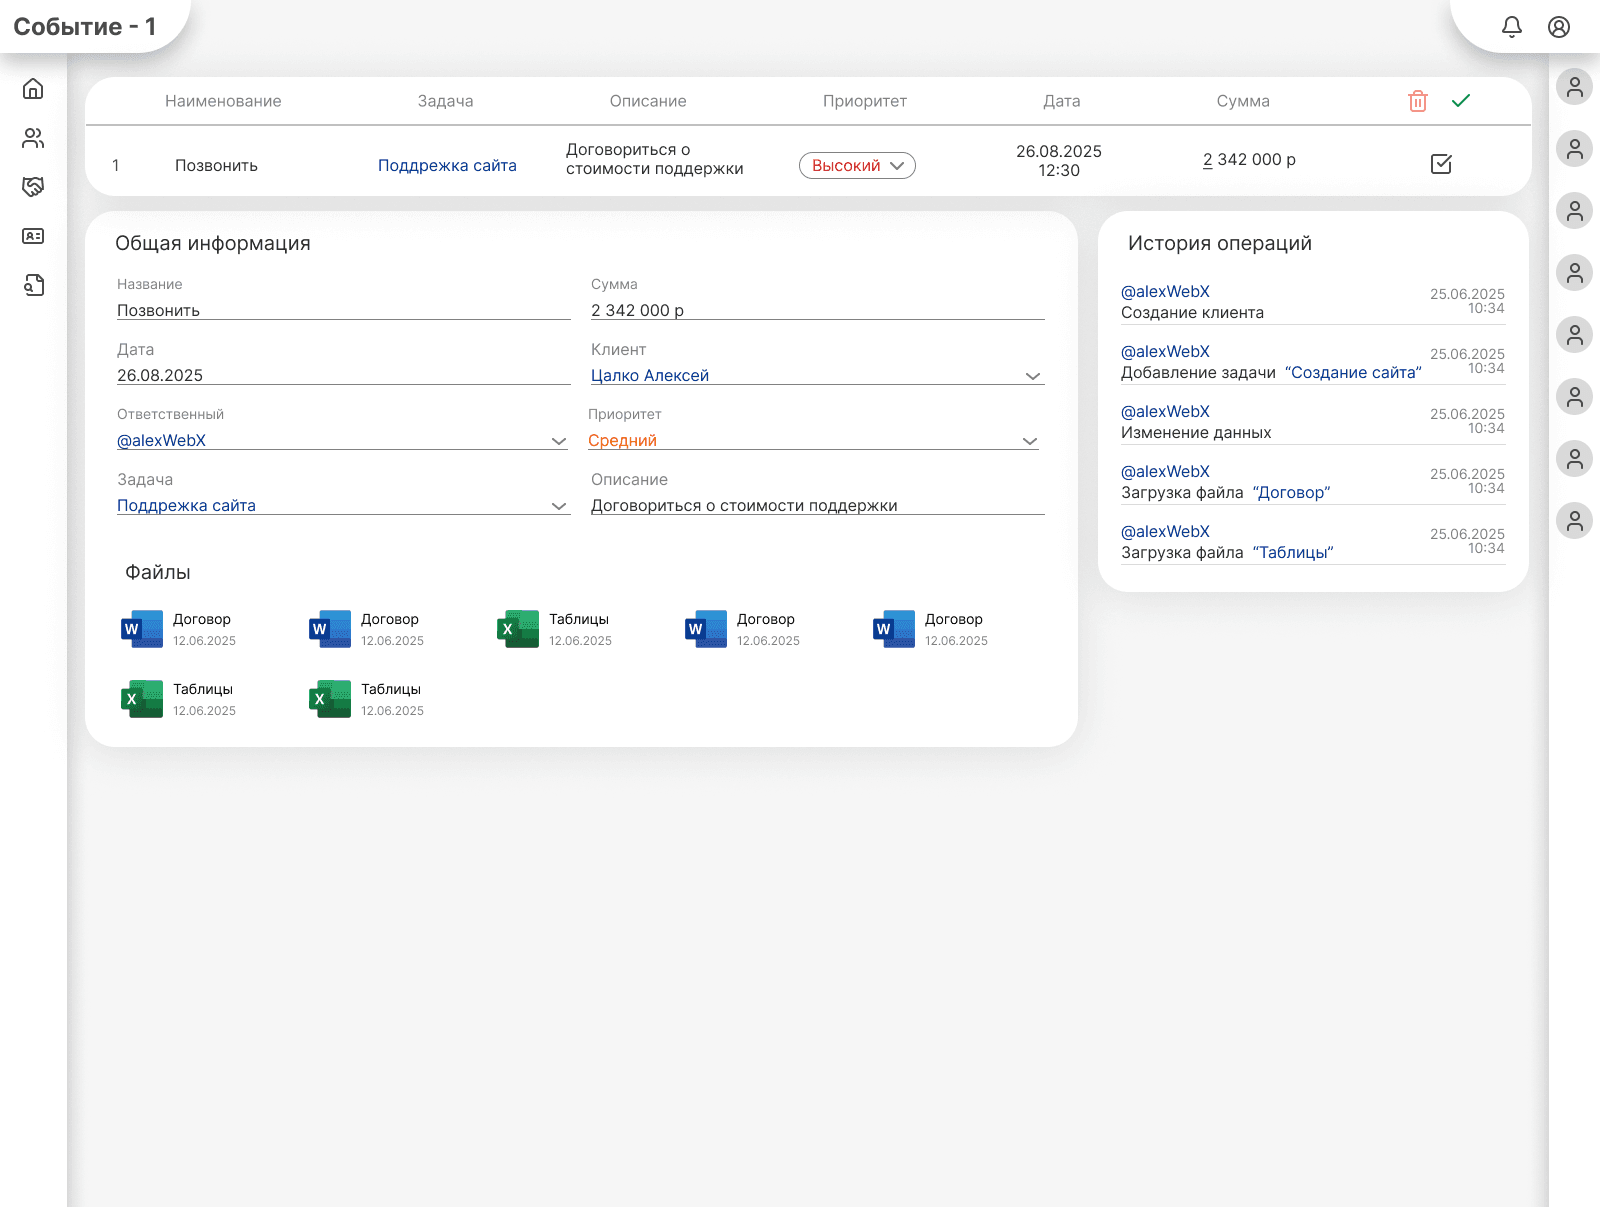Viewport: 1600px width, 1207px height.
Task: Open the Высокий priority dropdown
Action: [857, 166]
